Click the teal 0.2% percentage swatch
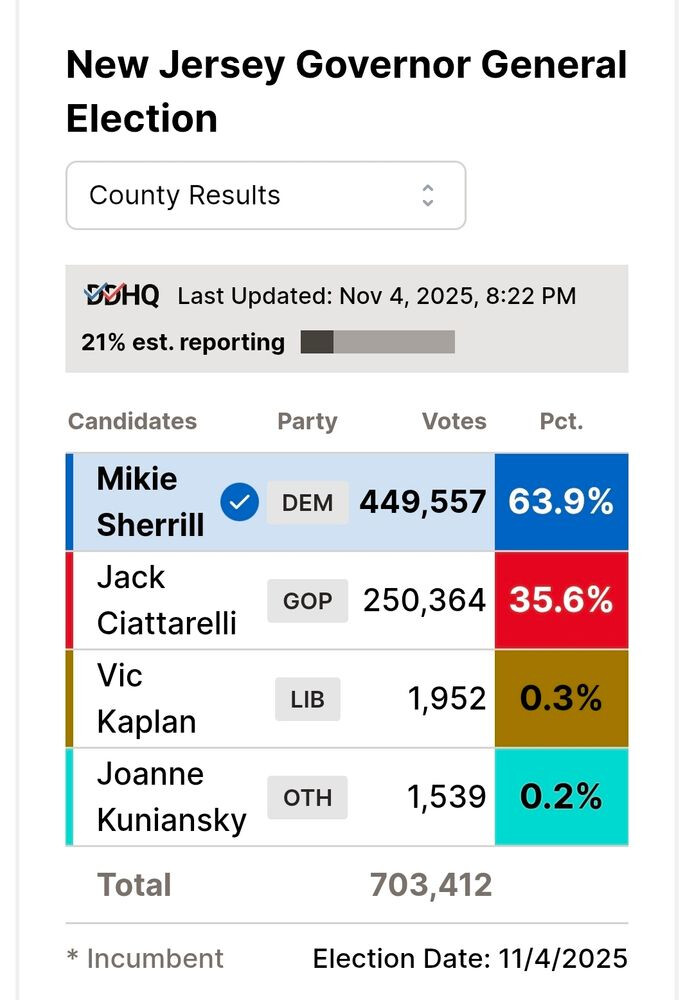Viewport: 694px width, 1000px height. 561,797
